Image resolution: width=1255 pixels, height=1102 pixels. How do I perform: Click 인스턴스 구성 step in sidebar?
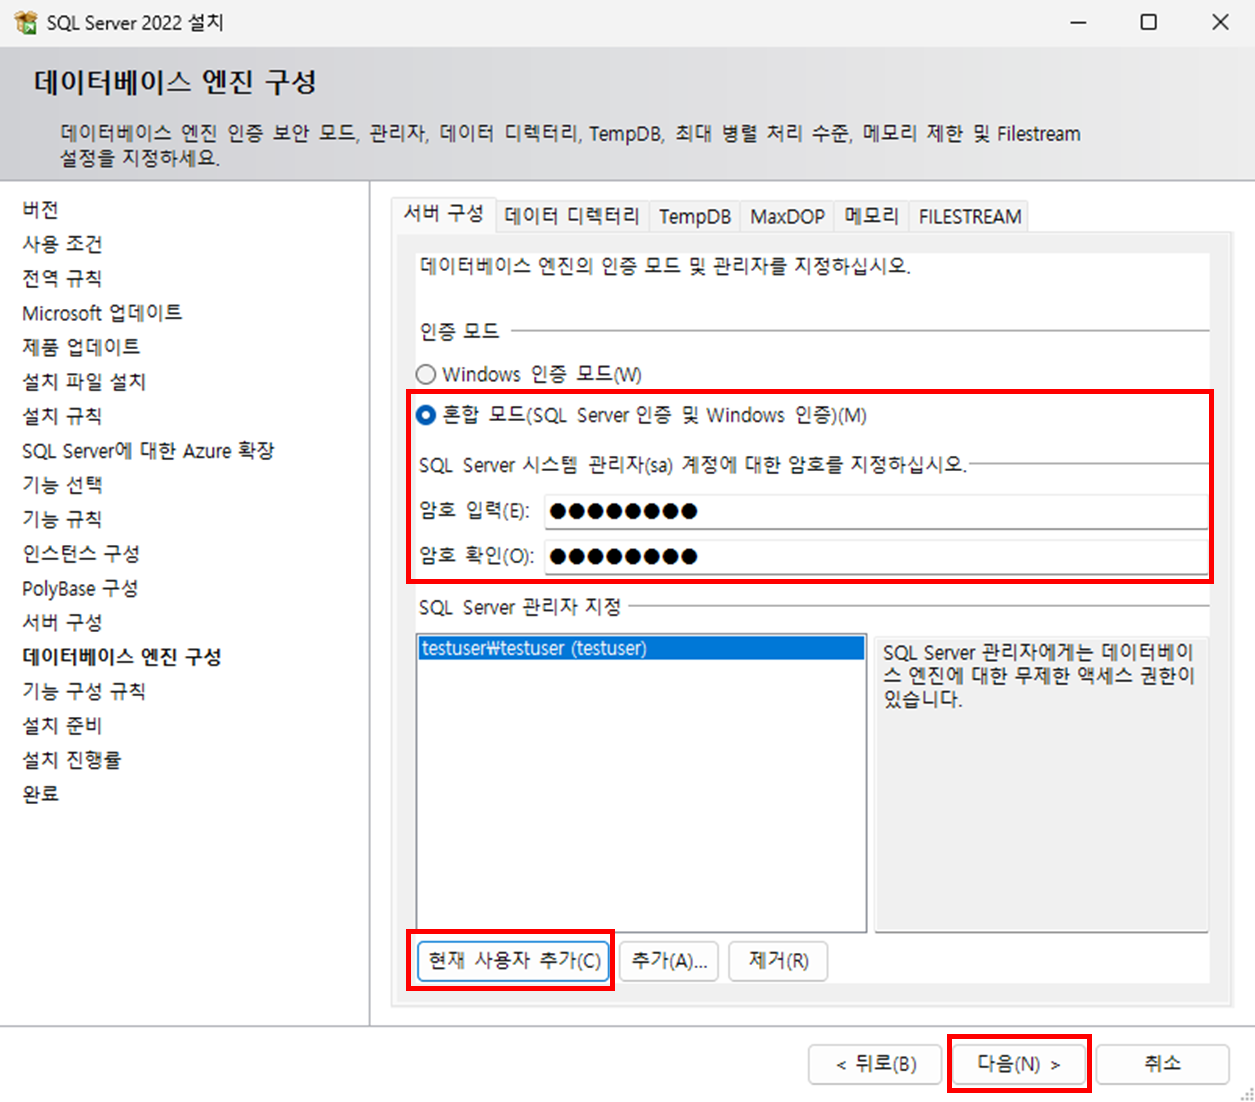pos(81,553)
